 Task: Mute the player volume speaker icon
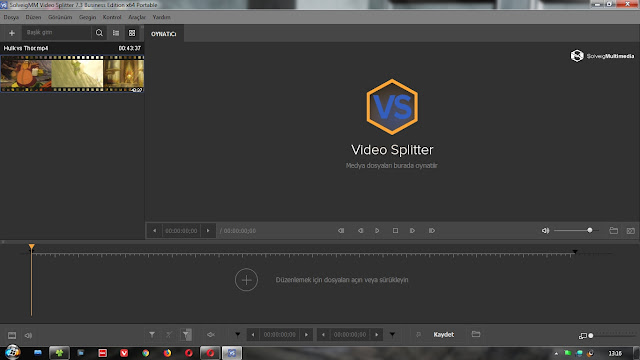tap(545, 231)
